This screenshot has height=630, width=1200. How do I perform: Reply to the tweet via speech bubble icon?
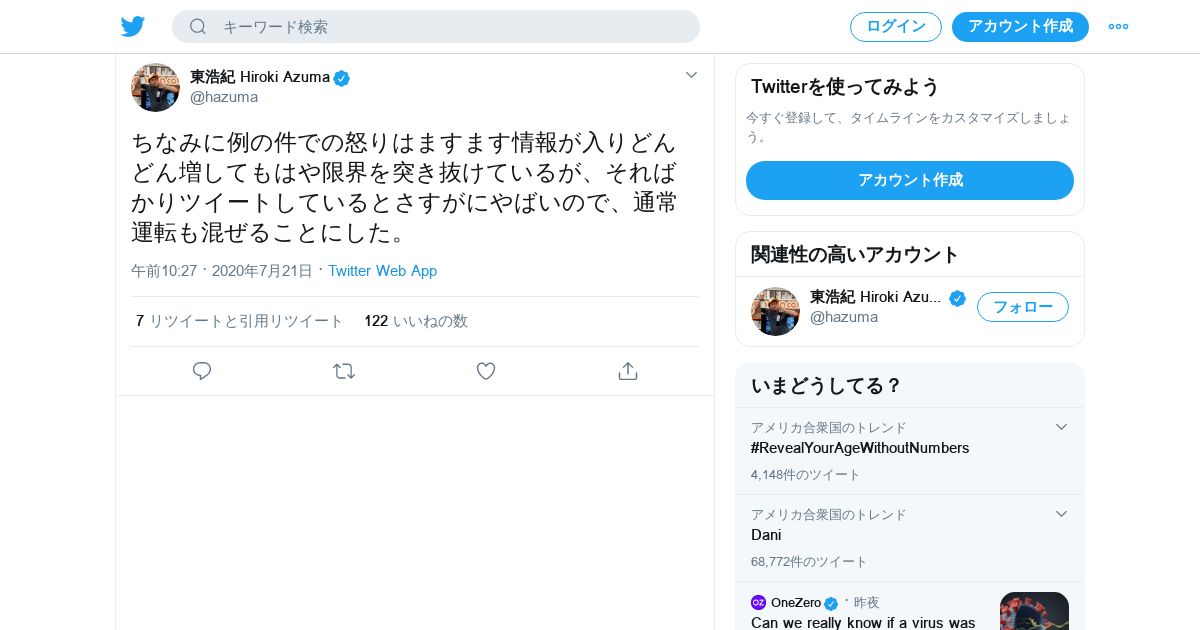202,371
